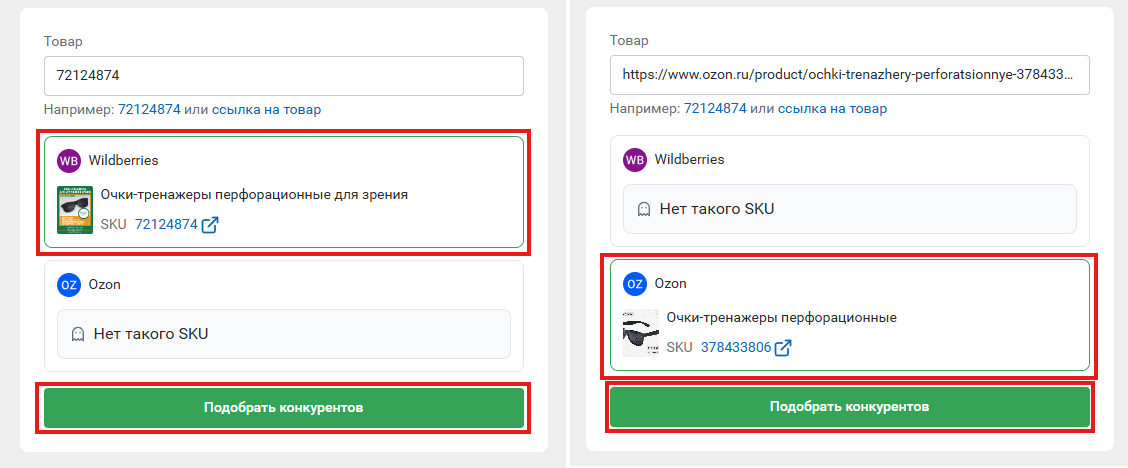1128x468 pixels.
Task: Click ghost icon in right Wildberries 'Нет такого SKU'
Action: [644, 209]
